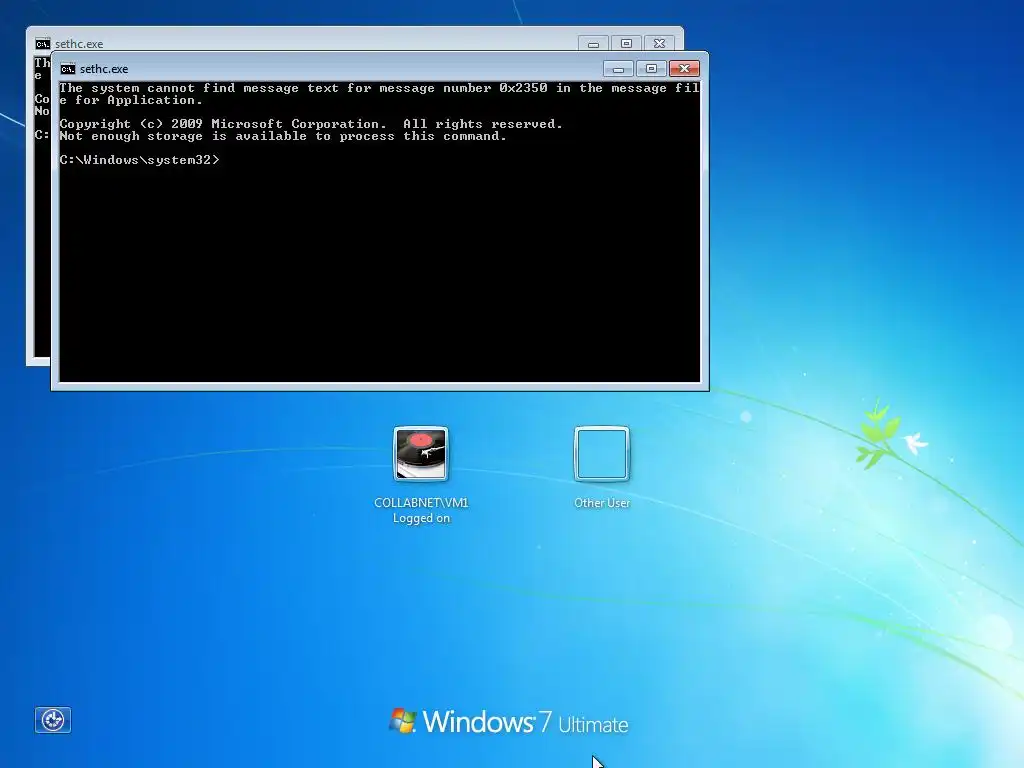The width and height of the screenshot is (1024, 768).
Task: Click the background sethc.exe title text
Action: click(x=79, y=44)
